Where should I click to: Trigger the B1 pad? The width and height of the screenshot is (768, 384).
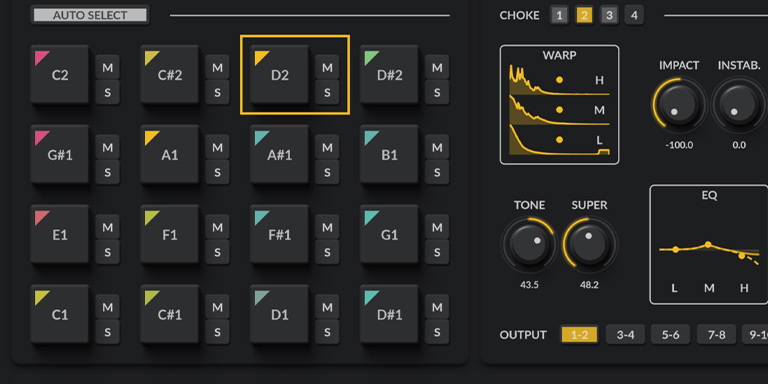(389, 154)
